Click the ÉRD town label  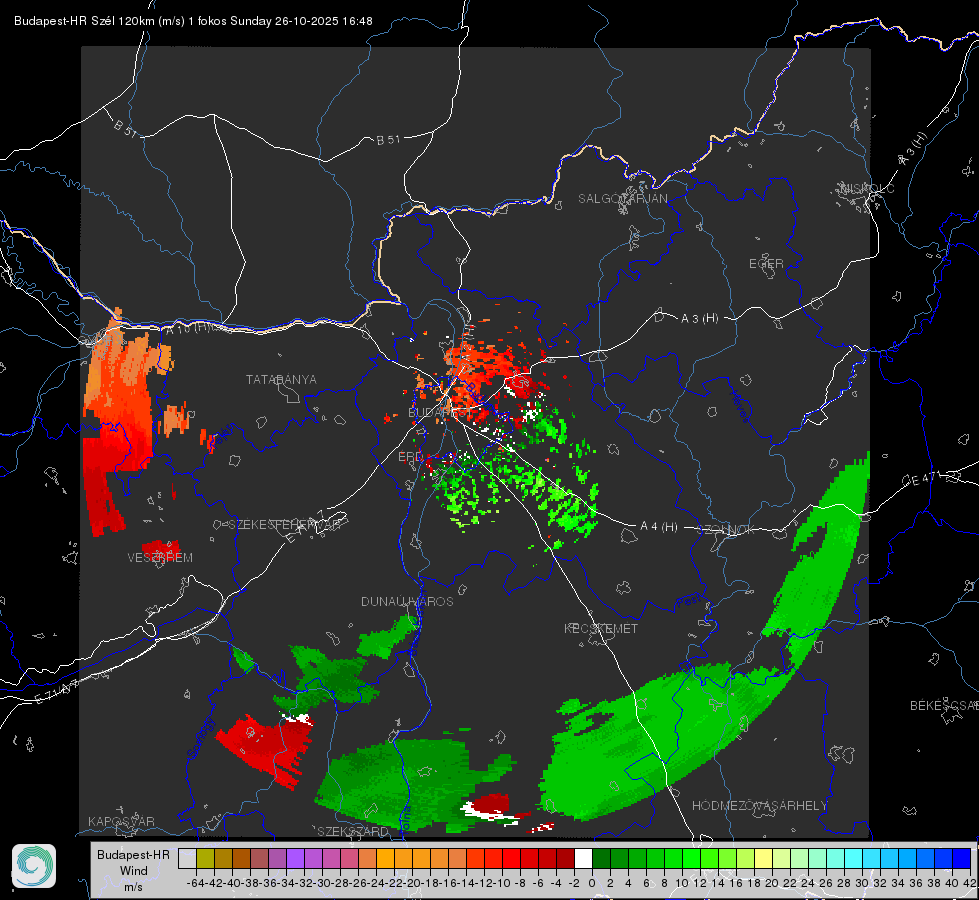(410, 457)
